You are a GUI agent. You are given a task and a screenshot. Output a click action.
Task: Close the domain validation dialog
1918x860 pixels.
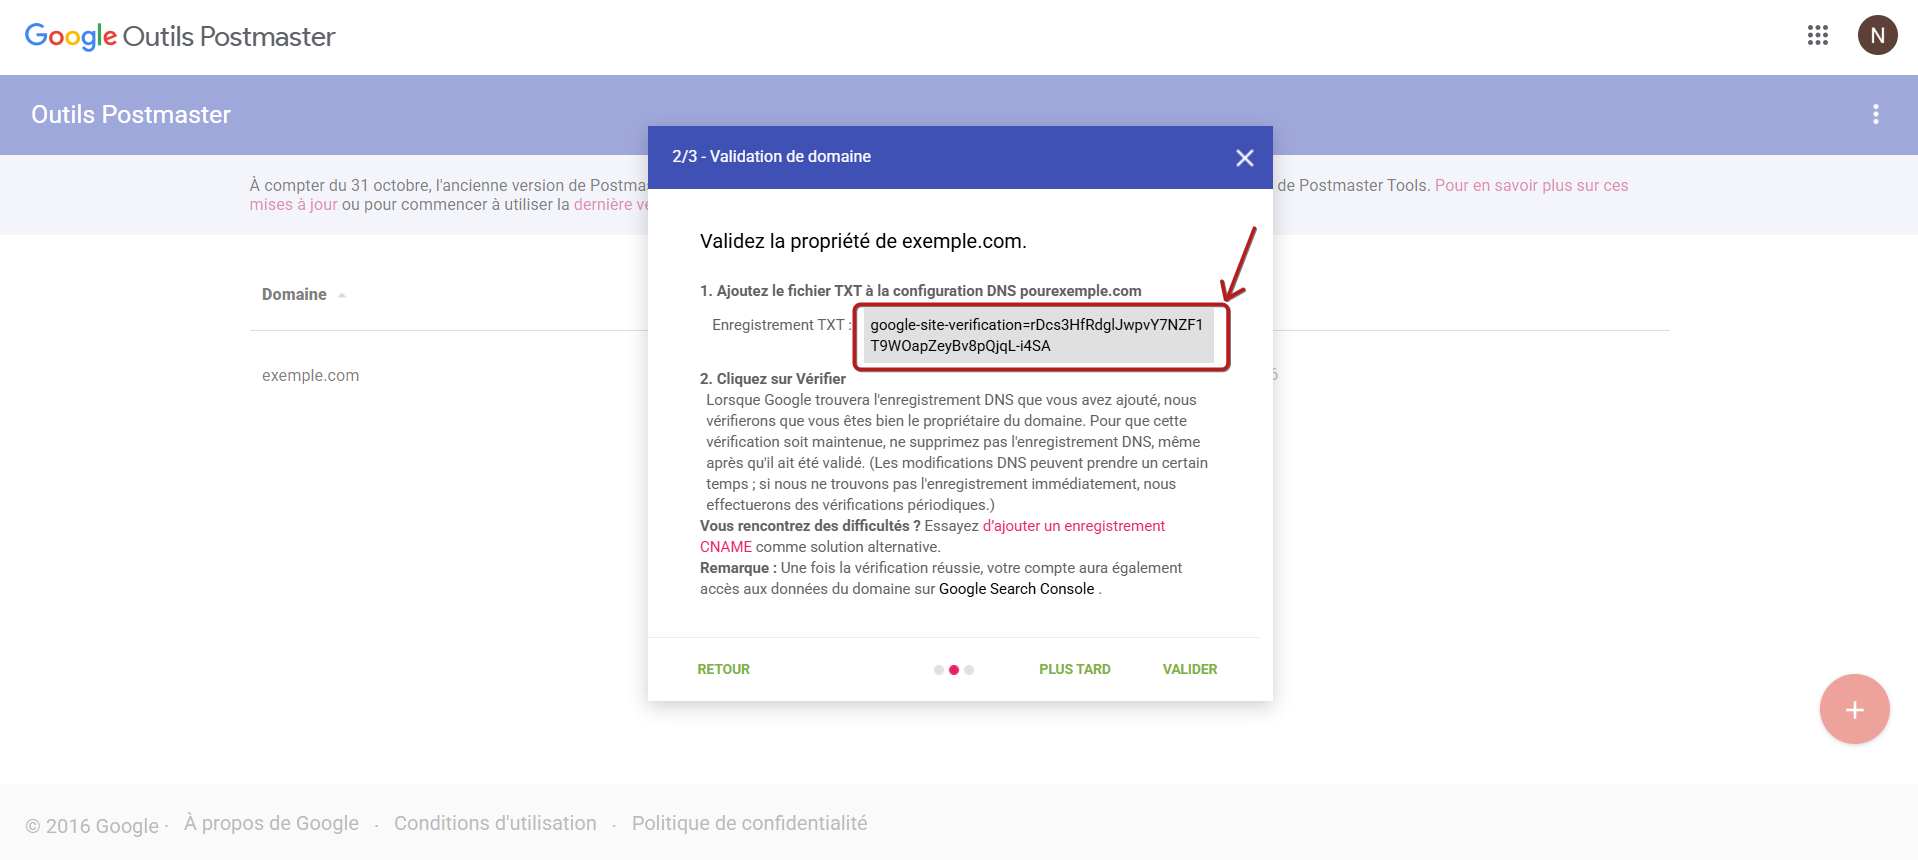[x=1244, y=158]
